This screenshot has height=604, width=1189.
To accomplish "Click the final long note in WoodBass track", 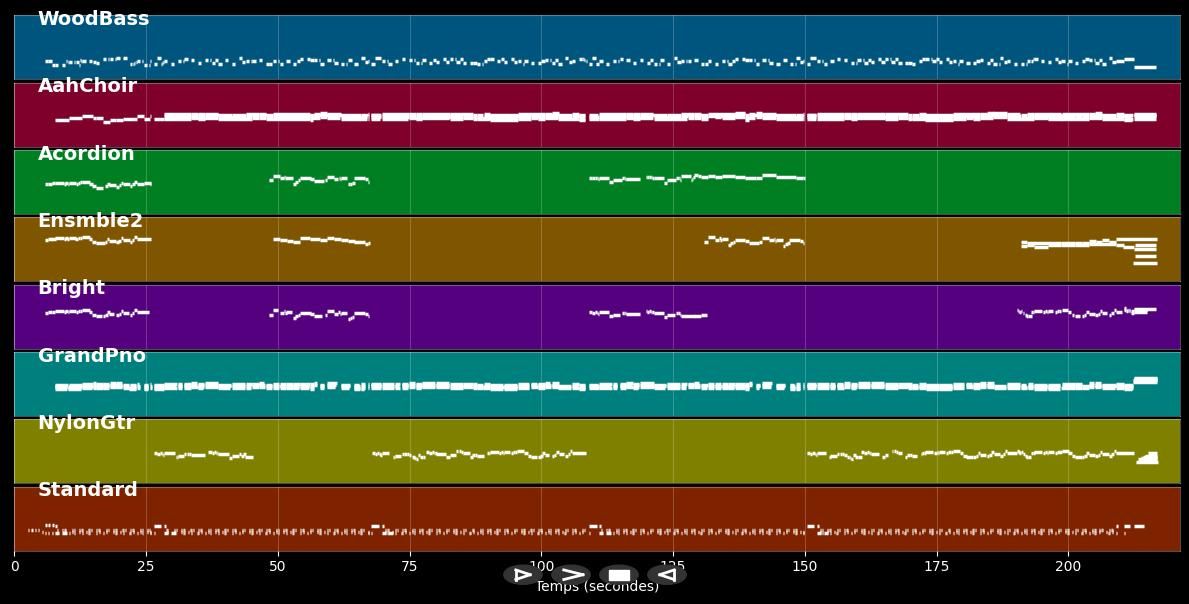I will point(1145,67).
